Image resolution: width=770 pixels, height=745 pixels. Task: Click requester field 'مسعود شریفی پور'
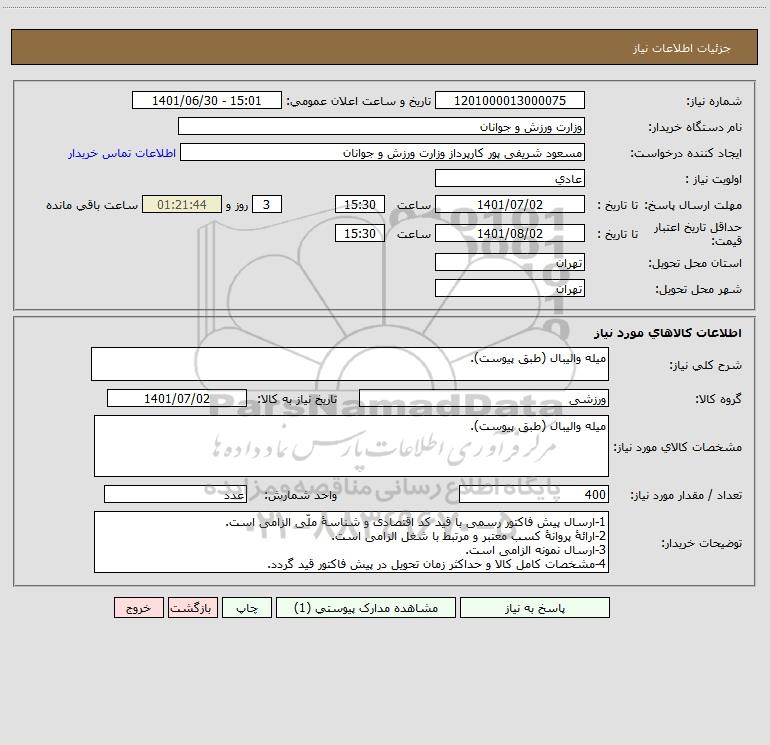coord(383,152)
